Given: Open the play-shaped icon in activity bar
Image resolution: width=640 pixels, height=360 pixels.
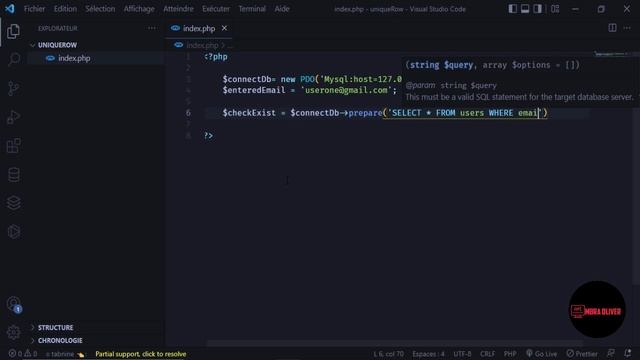Looking at the screenshot, I should pos(13,232).
